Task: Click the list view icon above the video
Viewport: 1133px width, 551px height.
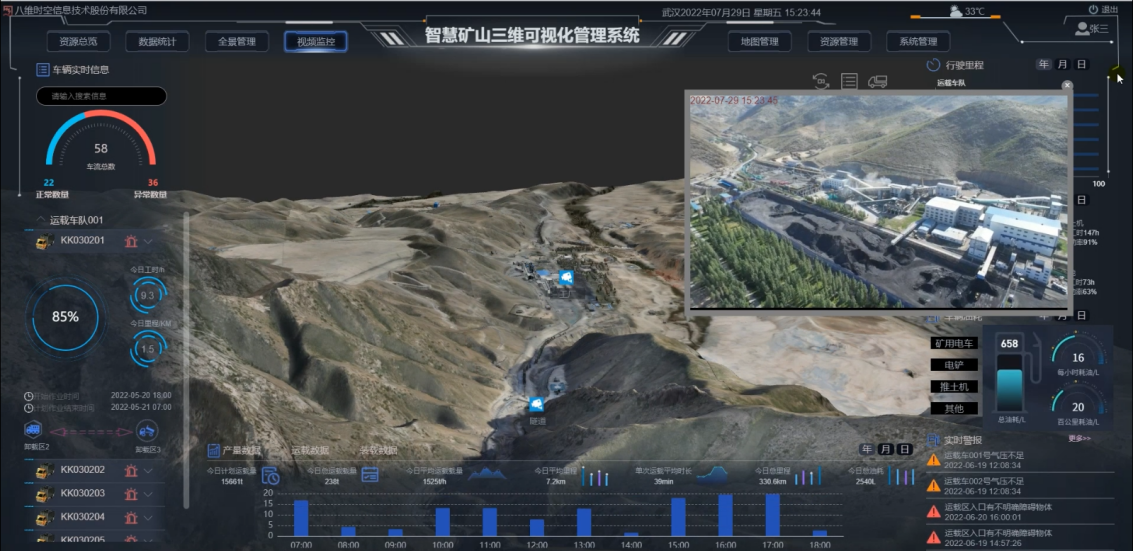Action: [849, 81]
